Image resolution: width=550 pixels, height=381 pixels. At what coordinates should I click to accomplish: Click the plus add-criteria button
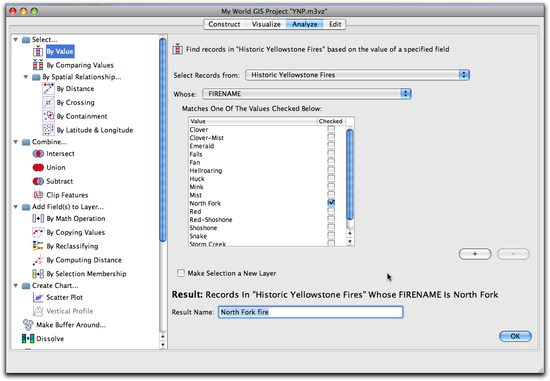click(x=475, y=254)
